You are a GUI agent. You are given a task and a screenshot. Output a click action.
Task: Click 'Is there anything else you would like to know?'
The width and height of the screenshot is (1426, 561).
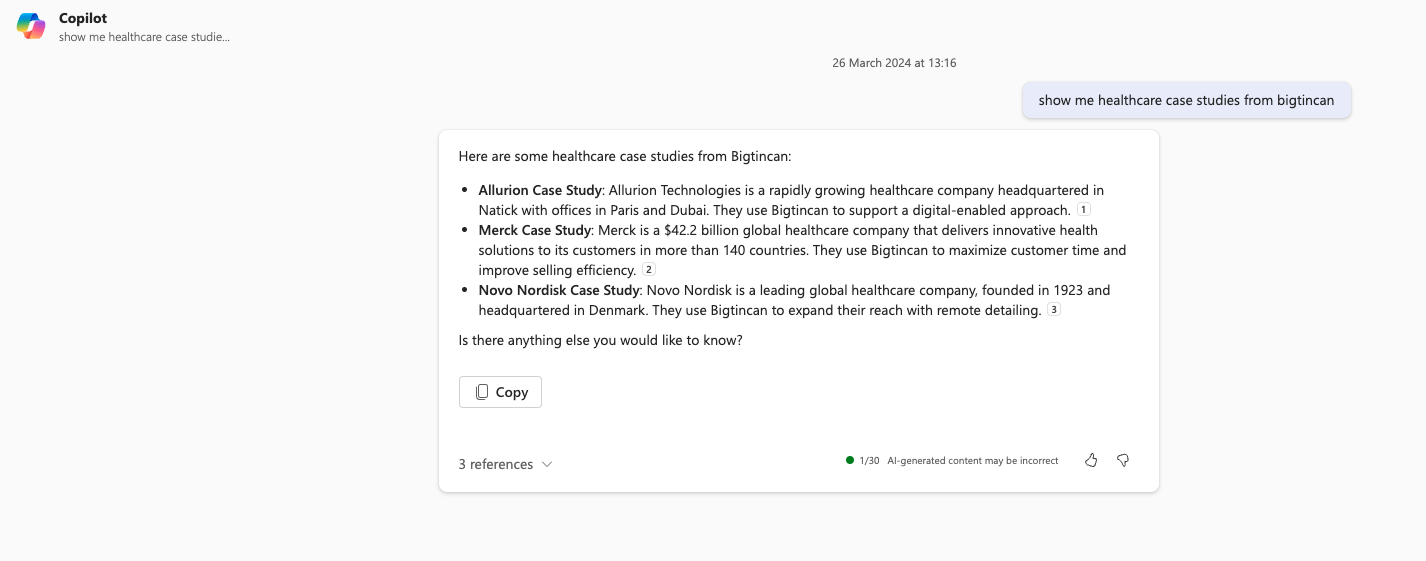pyautogui.click(x=601, y=340)
